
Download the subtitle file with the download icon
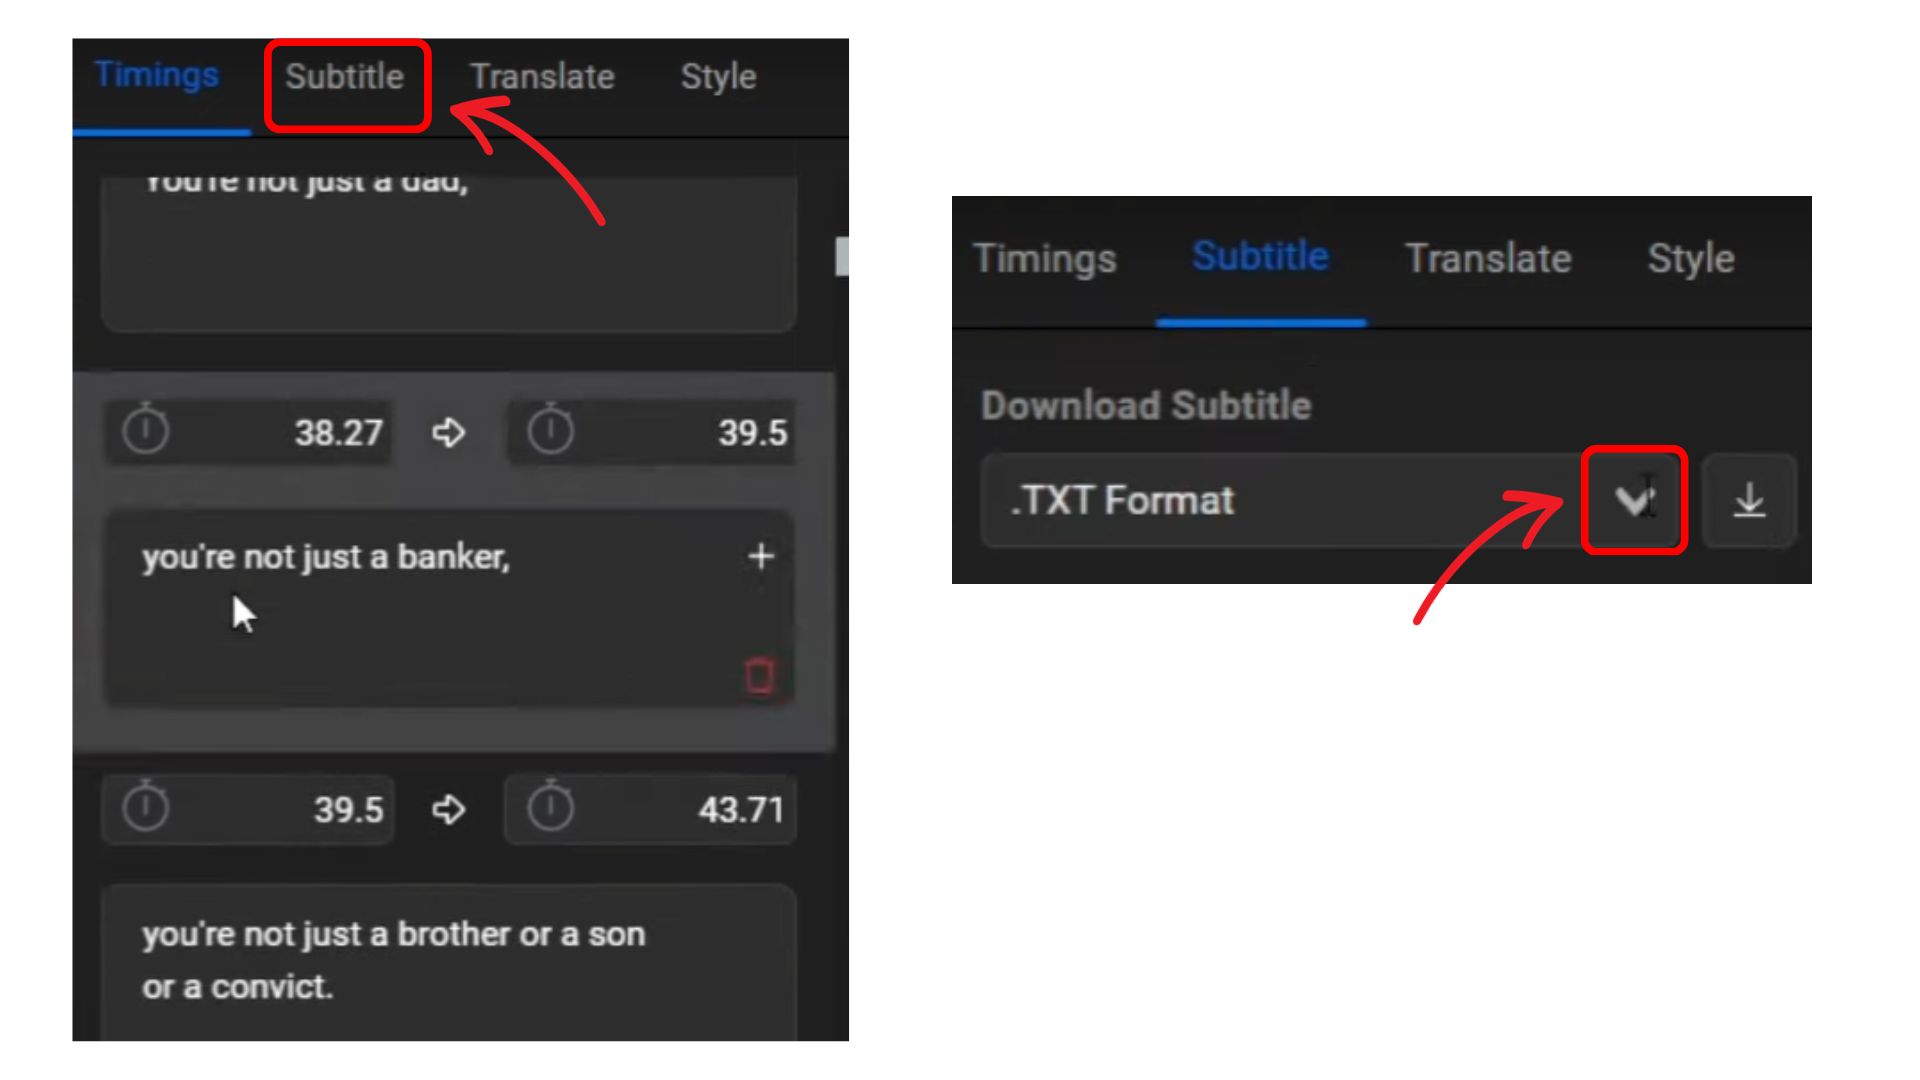(1749, 500)
